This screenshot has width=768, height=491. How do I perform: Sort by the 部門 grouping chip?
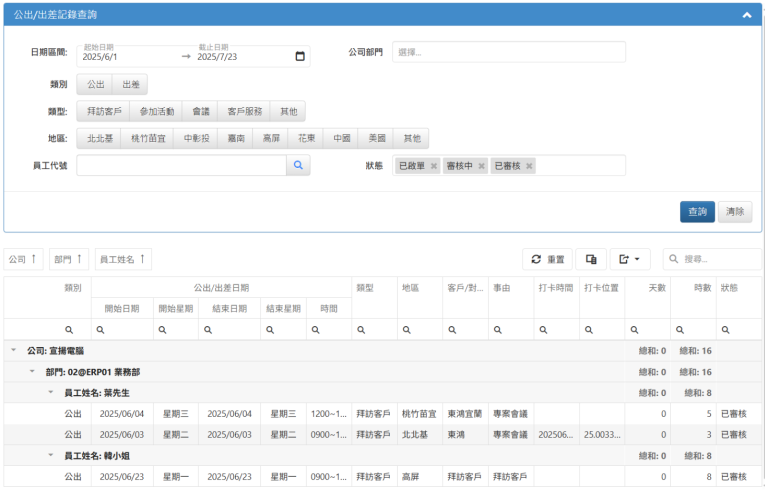(69, 259)
